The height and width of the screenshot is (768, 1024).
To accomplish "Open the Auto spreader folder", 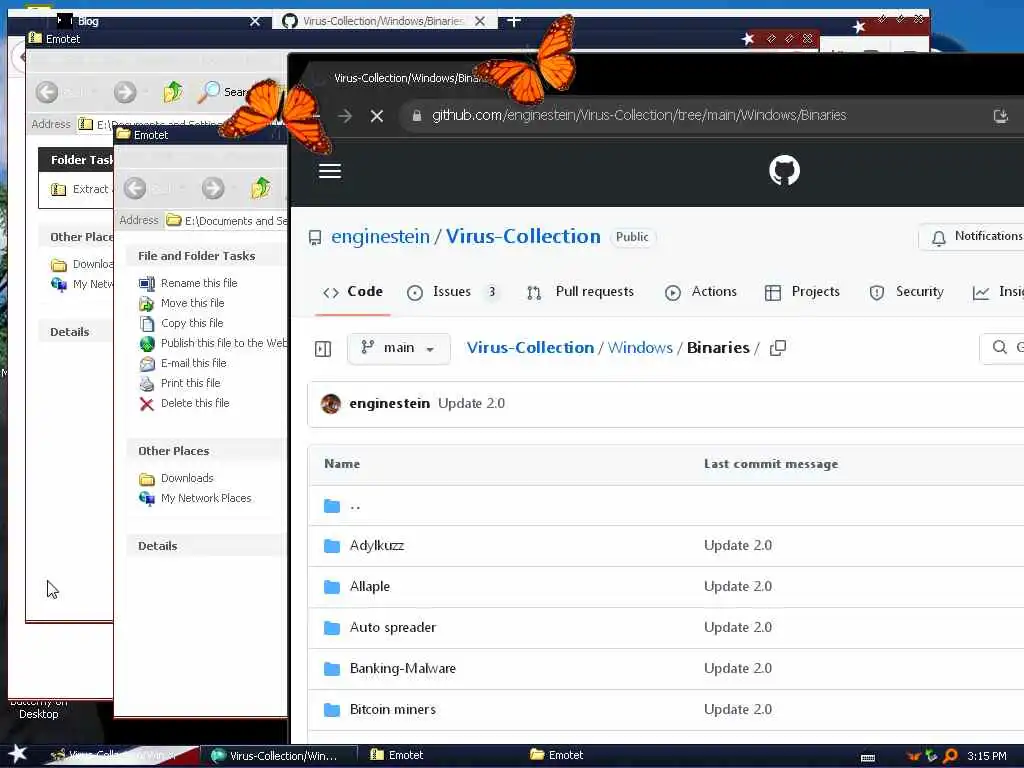I will pyautogui.click(x=392, y=628).
